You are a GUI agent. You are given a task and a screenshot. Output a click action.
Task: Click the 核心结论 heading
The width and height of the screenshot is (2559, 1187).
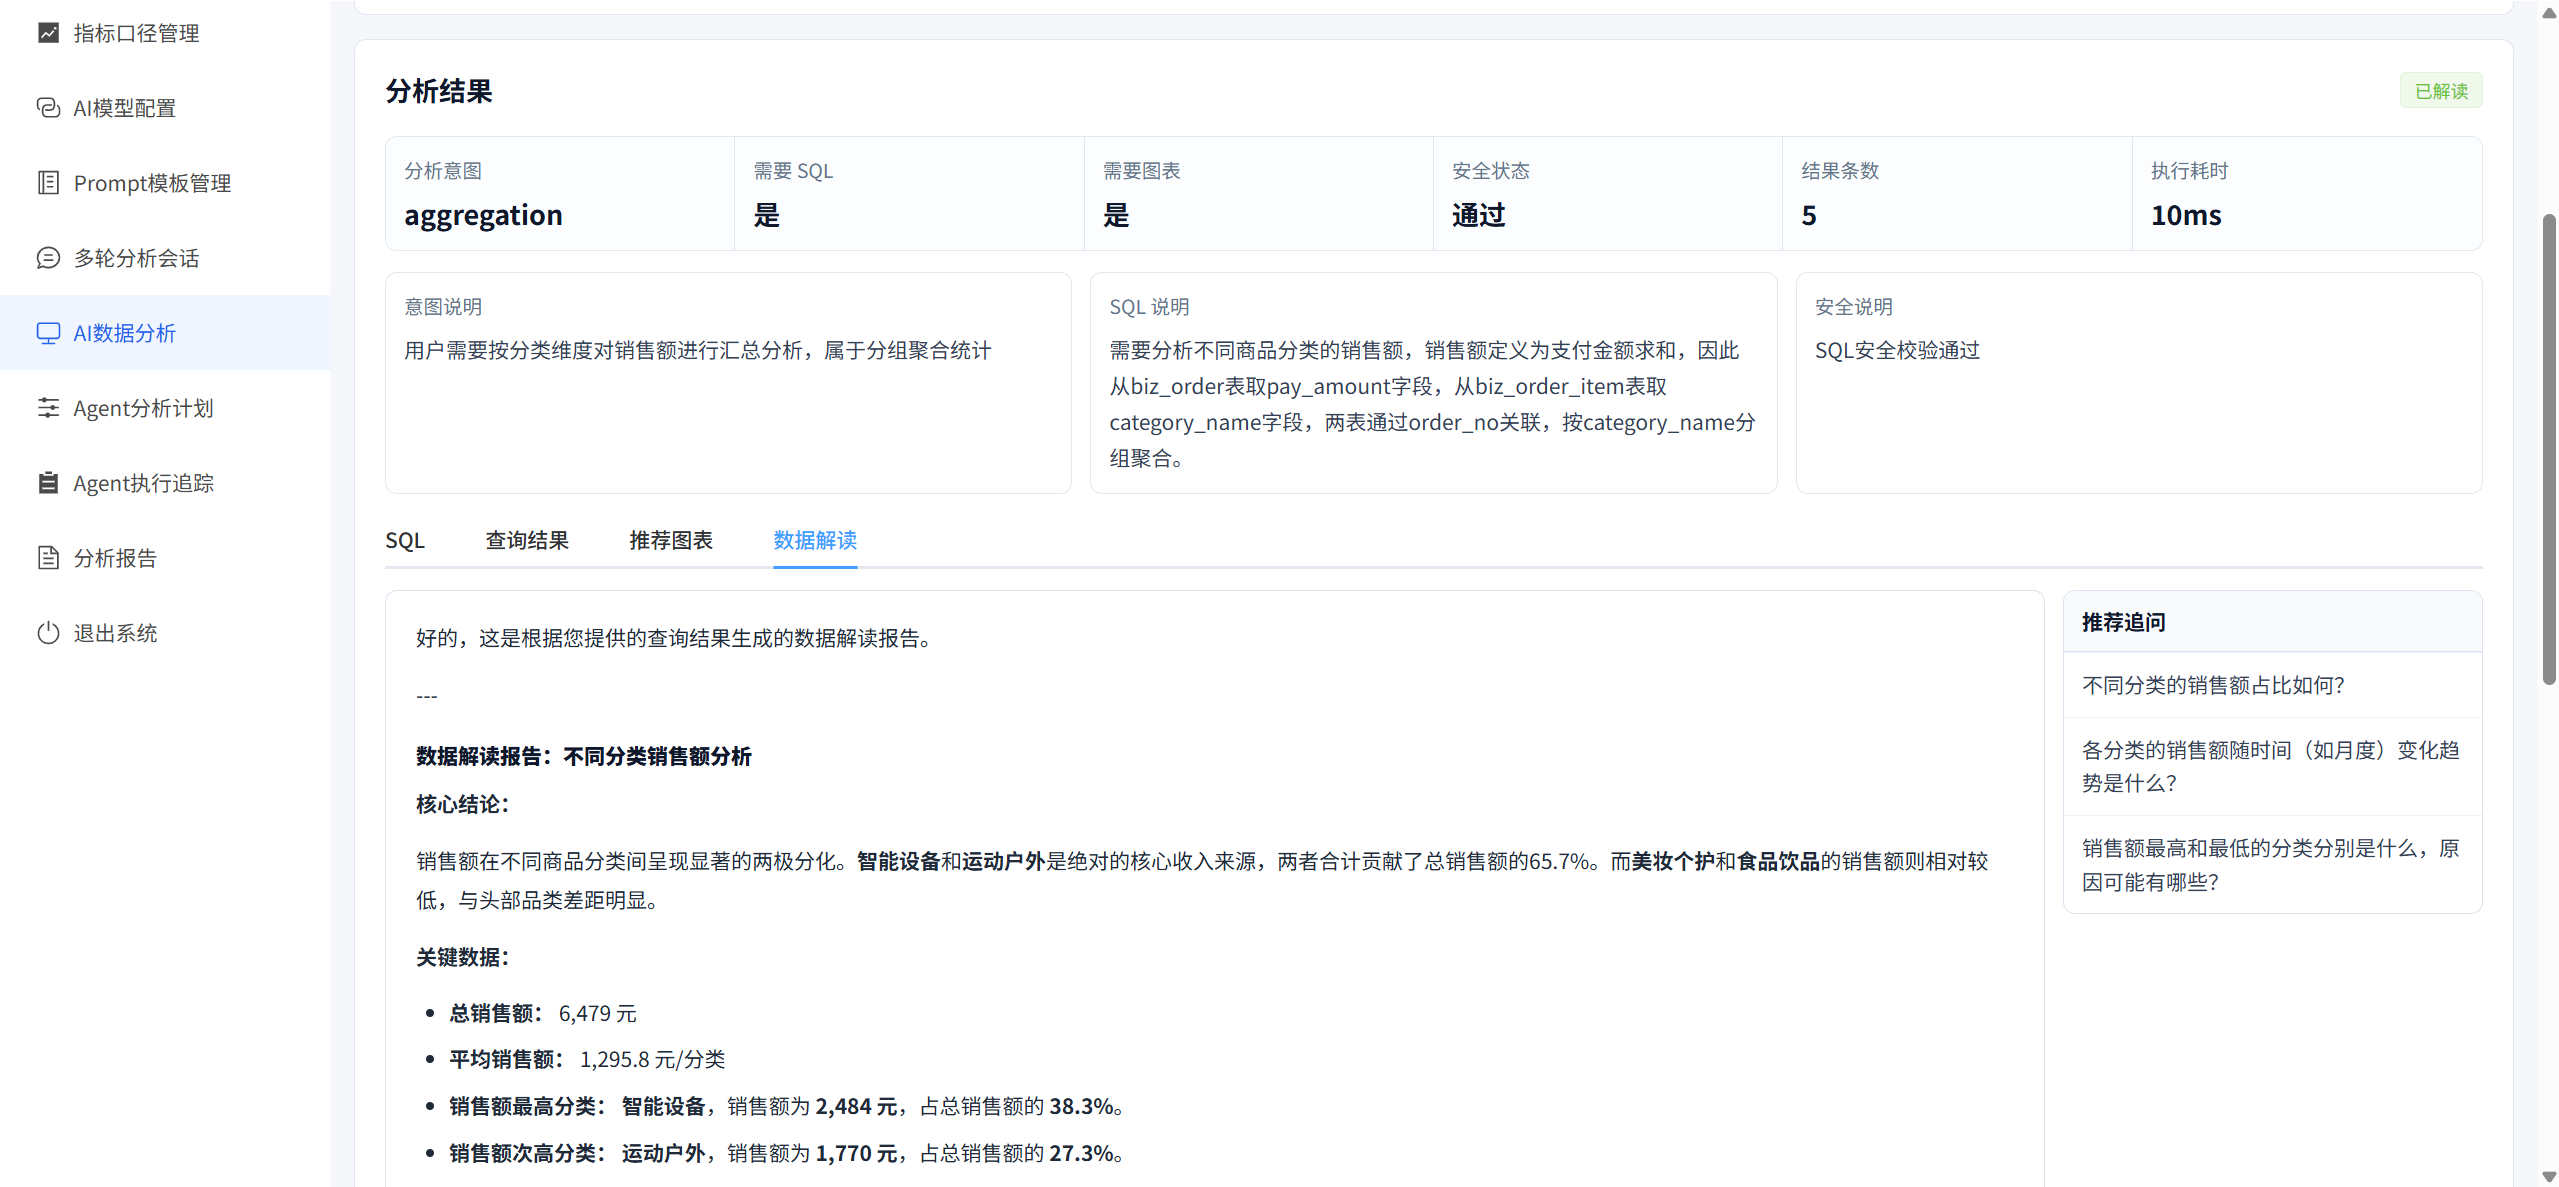pos(462,804)
